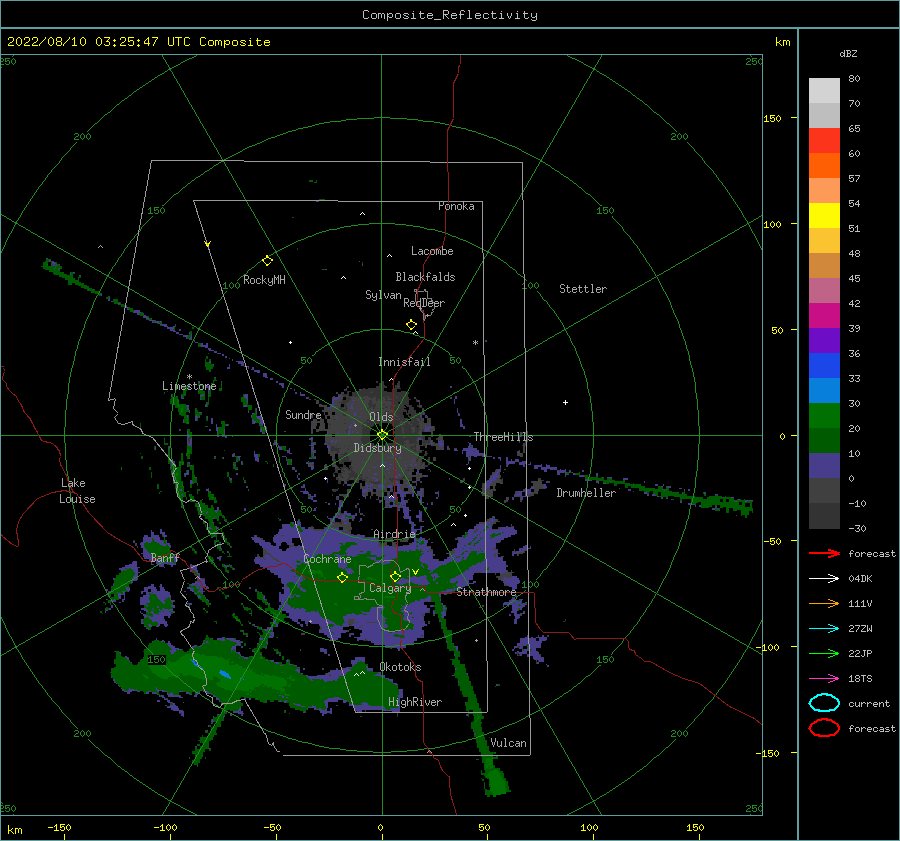Click the Okotoks city label
This screenshot has height=841, width=900.
[x=400, y=667]
